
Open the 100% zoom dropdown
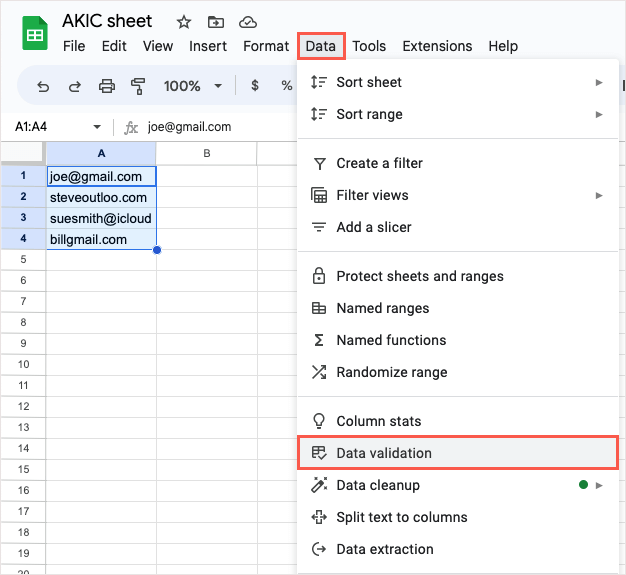tap(192, 86)
